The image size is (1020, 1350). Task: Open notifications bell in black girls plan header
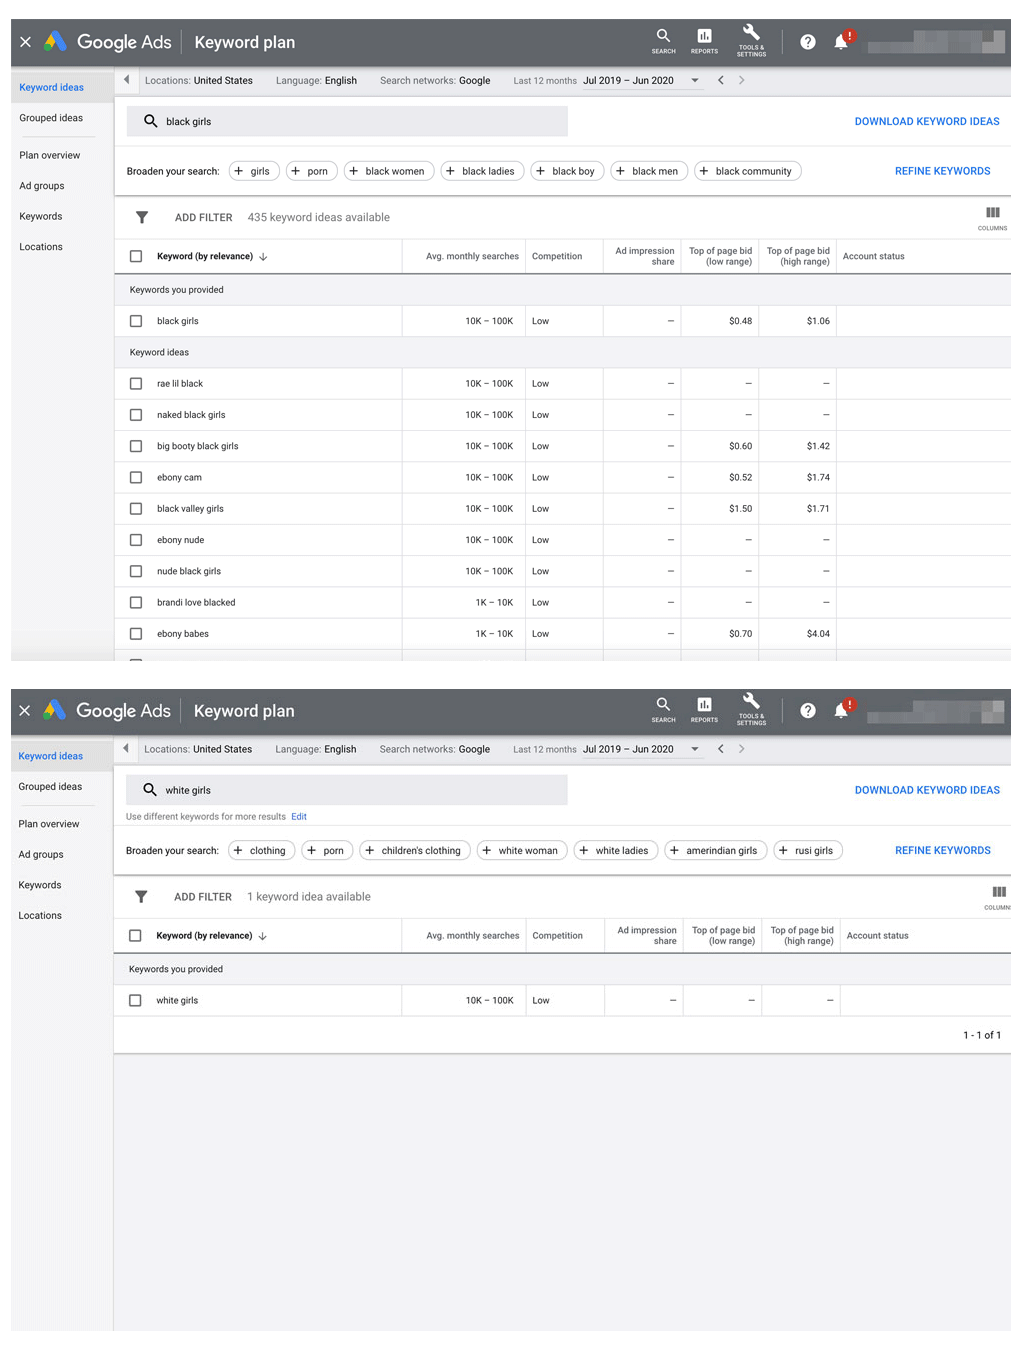click(x=841, y=42)
